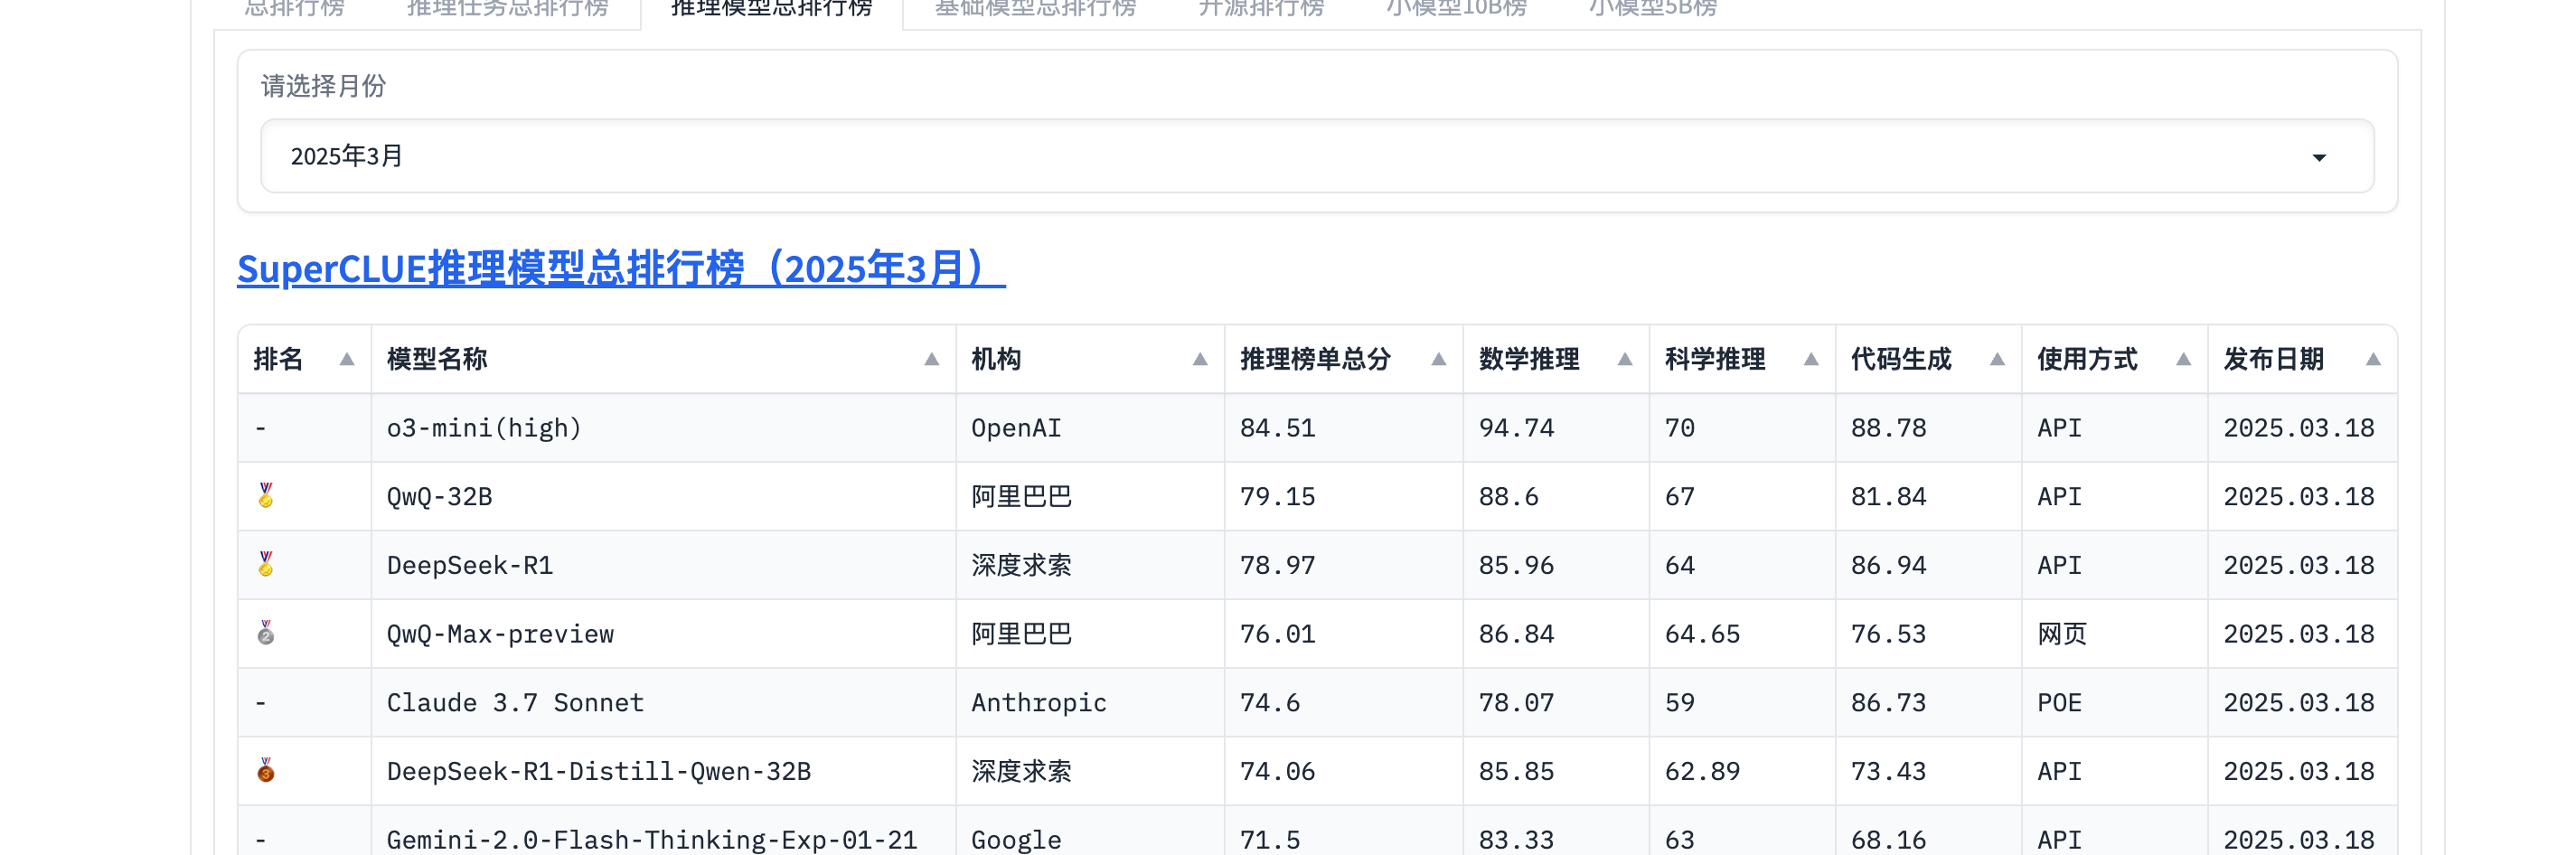Click 请选择月份 label
The width and height of the screenshot is (2576, 855).
coord(323,86)
